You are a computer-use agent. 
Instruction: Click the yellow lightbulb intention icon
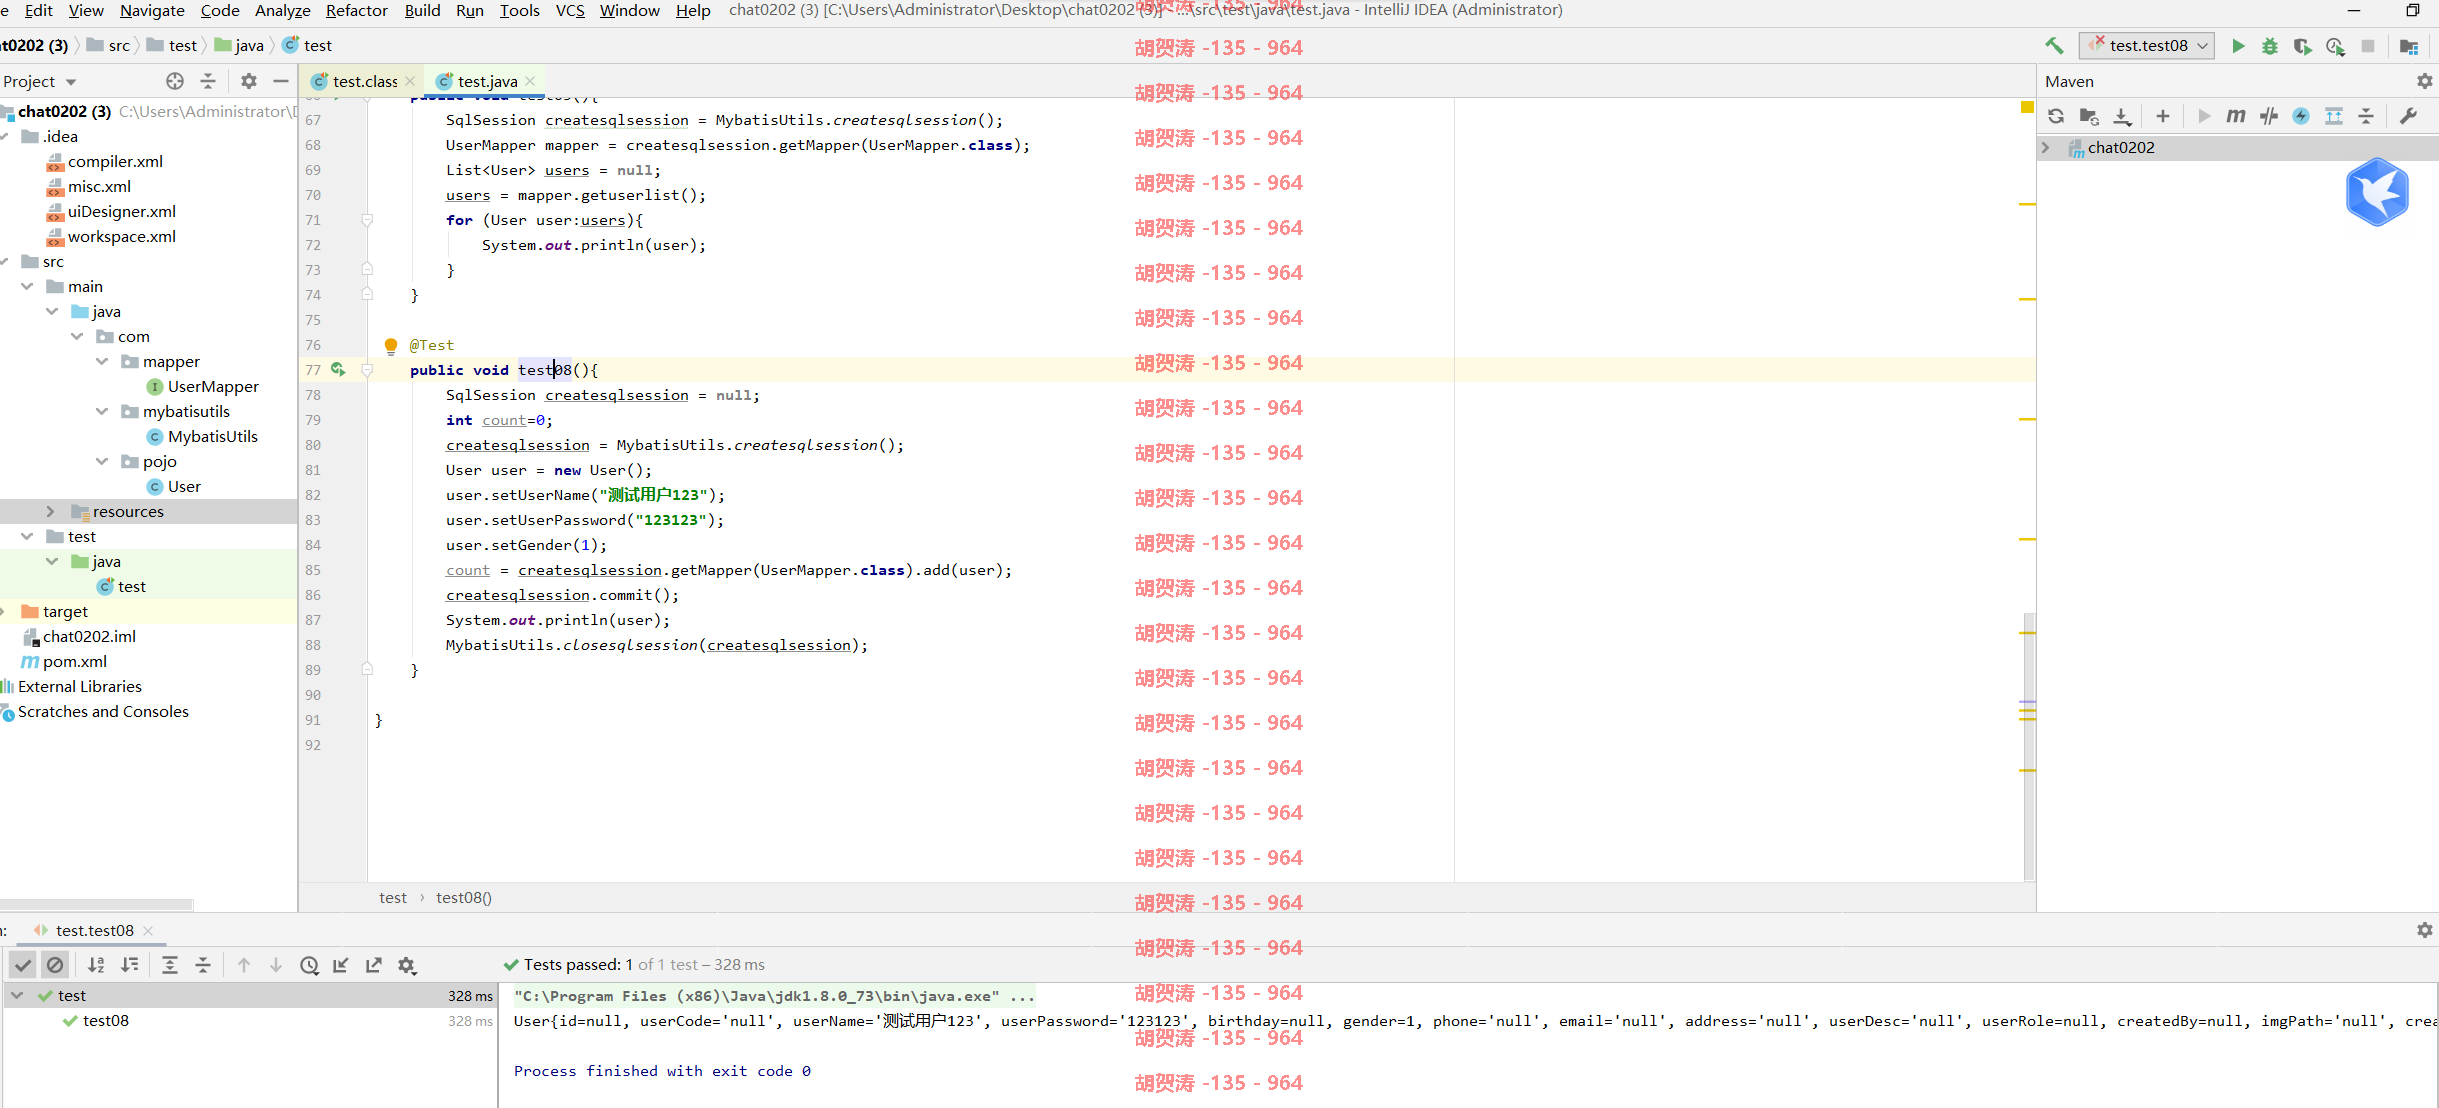click(391, 346)
